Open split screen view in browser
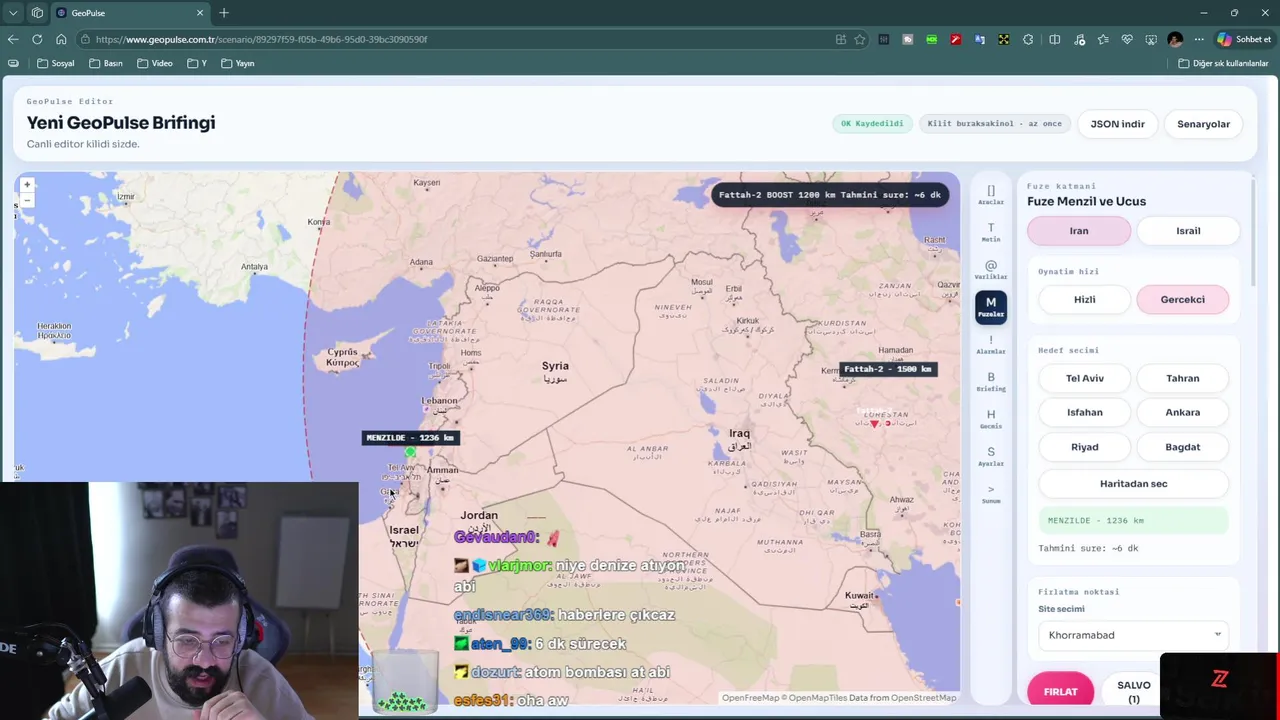 point(1054,39)
